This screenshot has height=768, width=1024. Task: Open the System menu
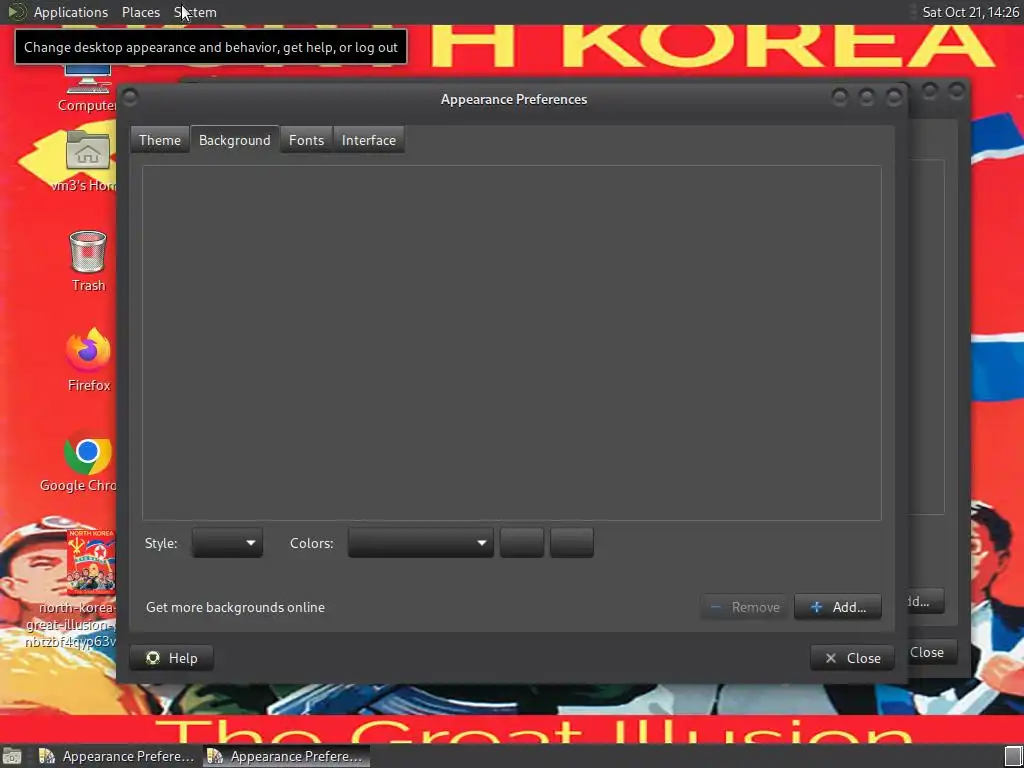pos(195,12)
